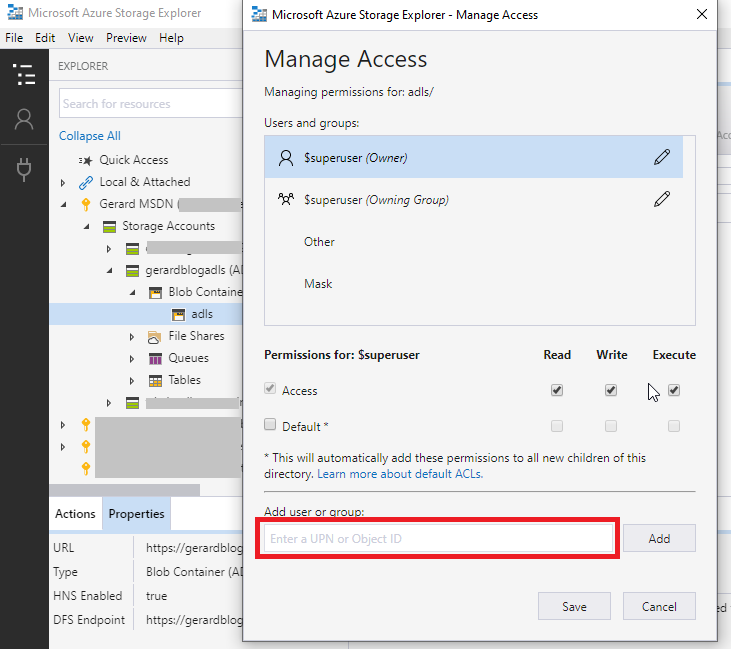Image resolution: width=731 pixels, height=649 pixels.
Task: Expand the Tables node arrow
Action: (132, 380)
